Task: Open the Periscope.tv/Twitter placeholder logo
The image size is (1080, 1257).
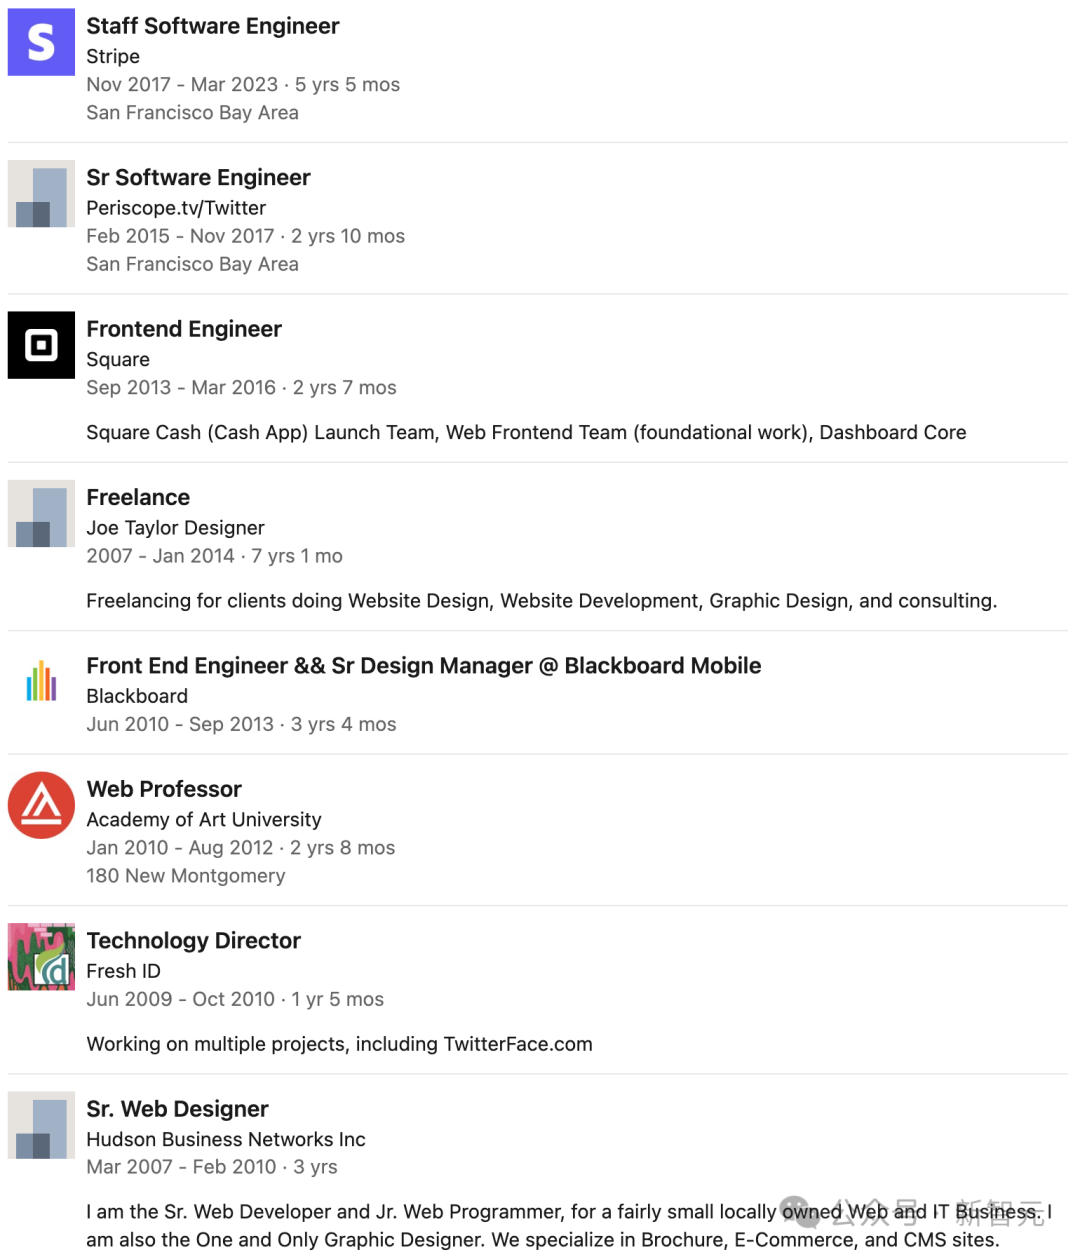Action: 41,194
